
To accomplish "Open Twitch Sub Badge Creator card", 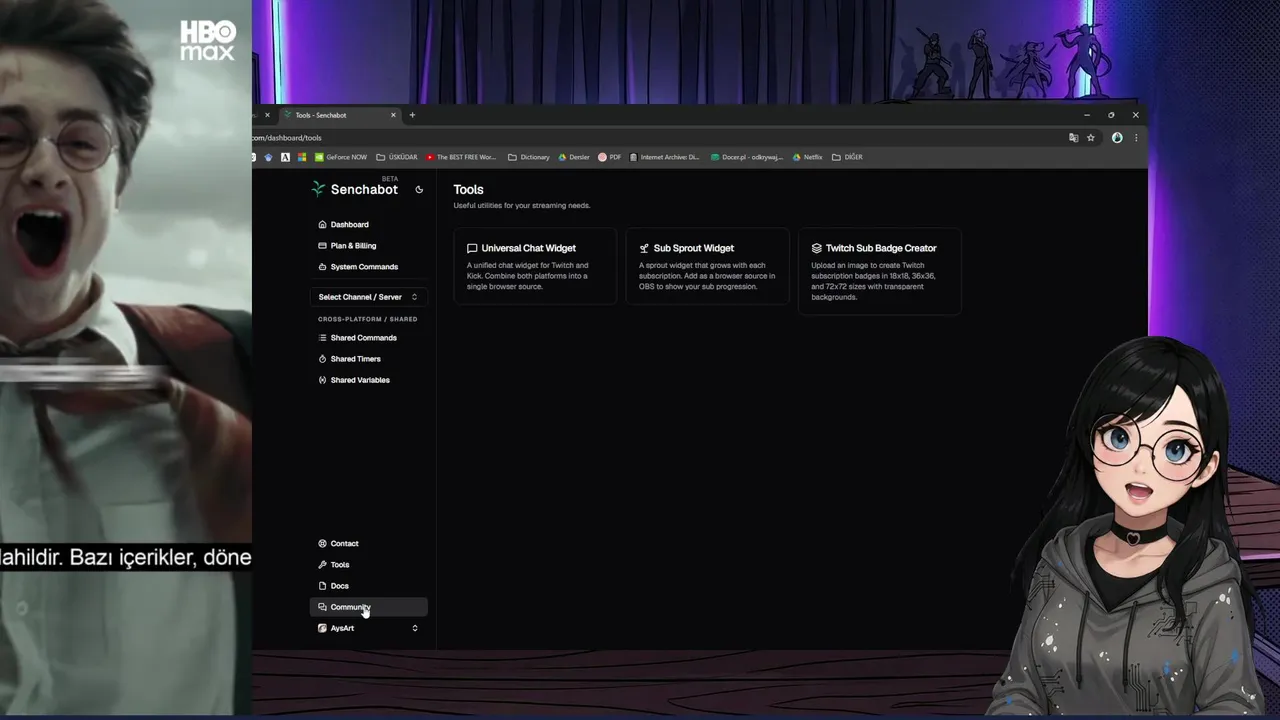I will click(x=880, y=271).
